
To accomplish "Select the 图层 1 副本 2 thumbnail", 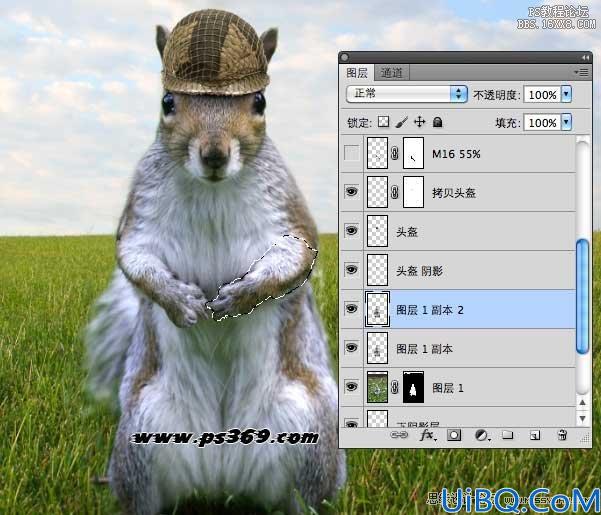I will point(377,309).
